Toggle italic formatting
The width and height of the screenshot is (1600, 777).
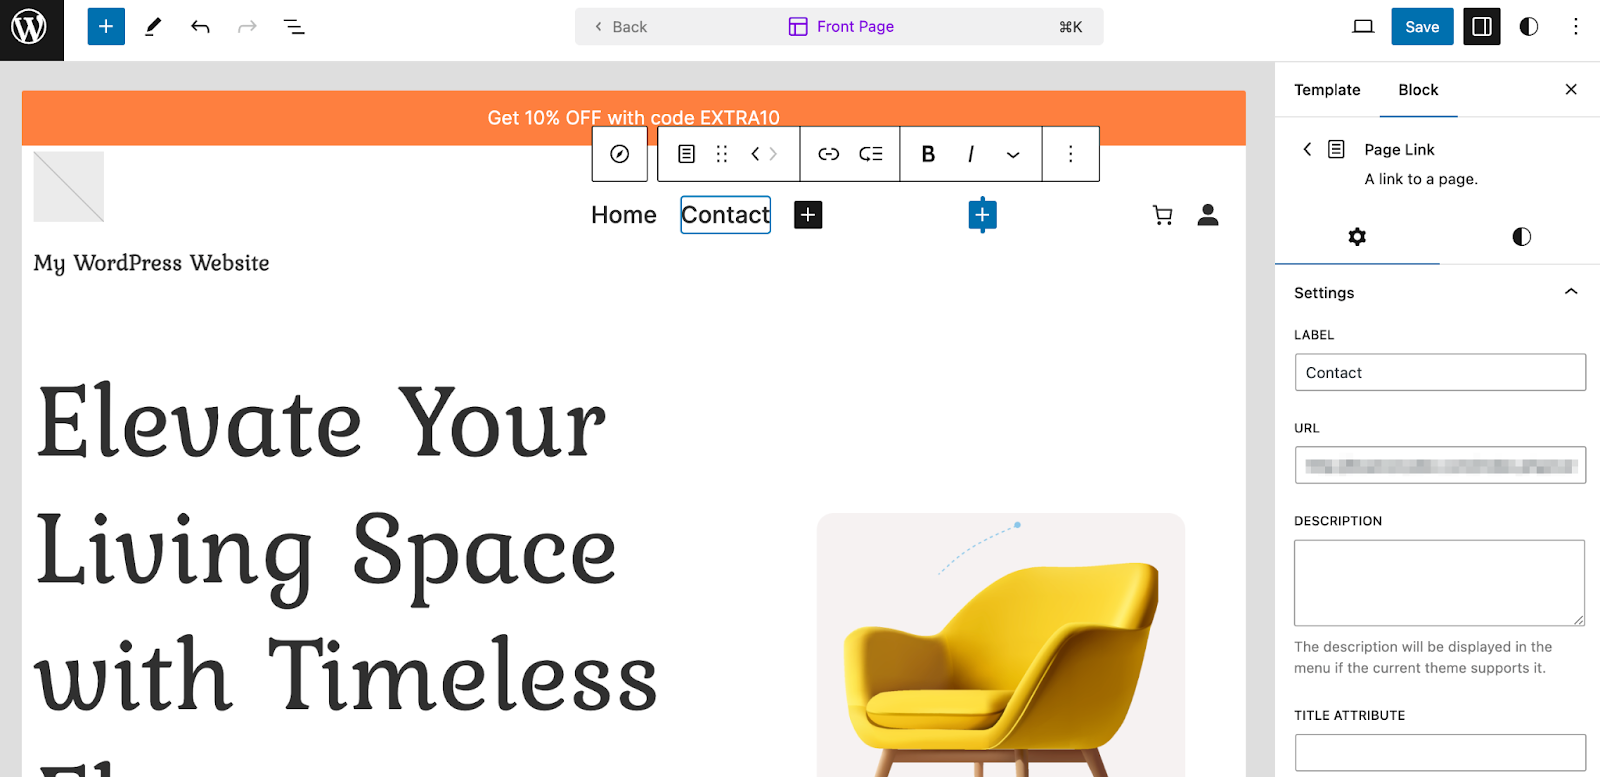tap(970, 154)
